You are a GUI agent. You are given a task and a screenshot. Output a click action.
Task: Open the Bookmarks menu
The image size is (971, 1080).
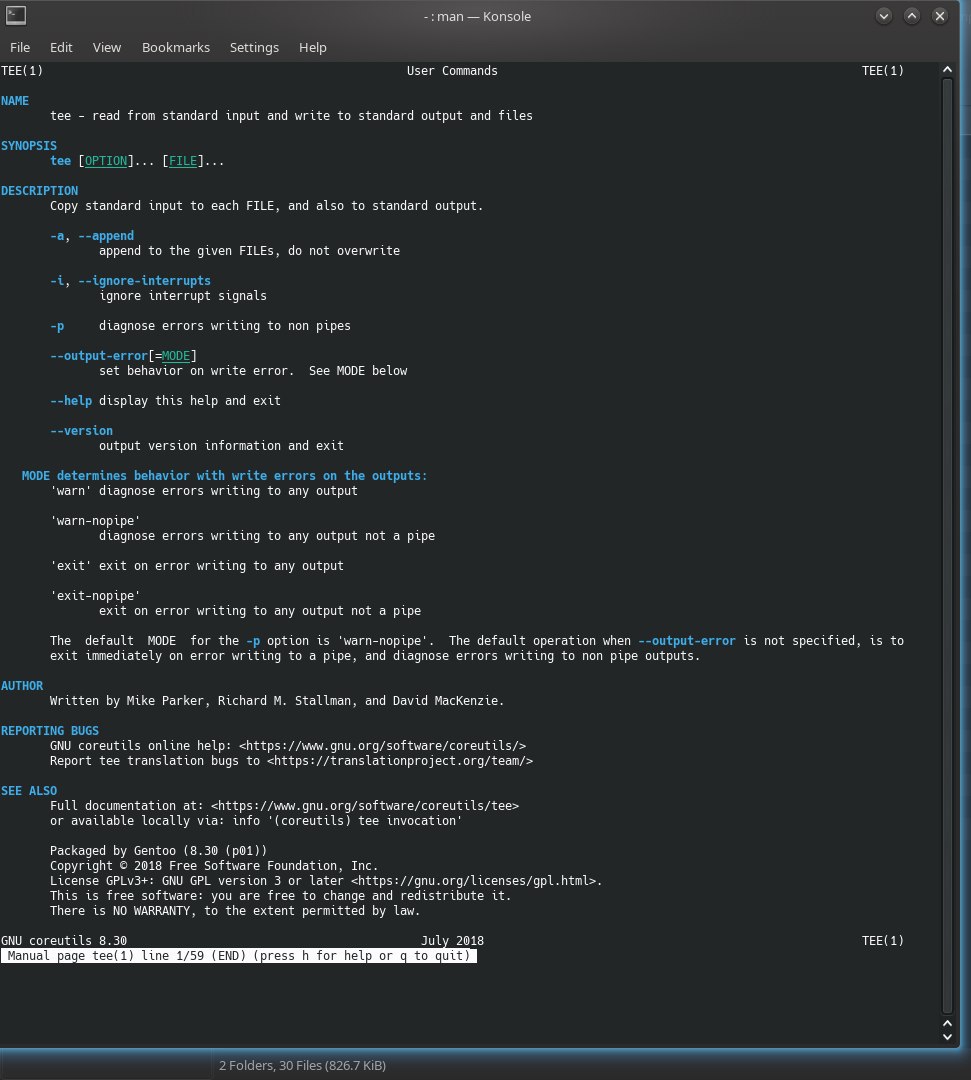pos(176,48)
